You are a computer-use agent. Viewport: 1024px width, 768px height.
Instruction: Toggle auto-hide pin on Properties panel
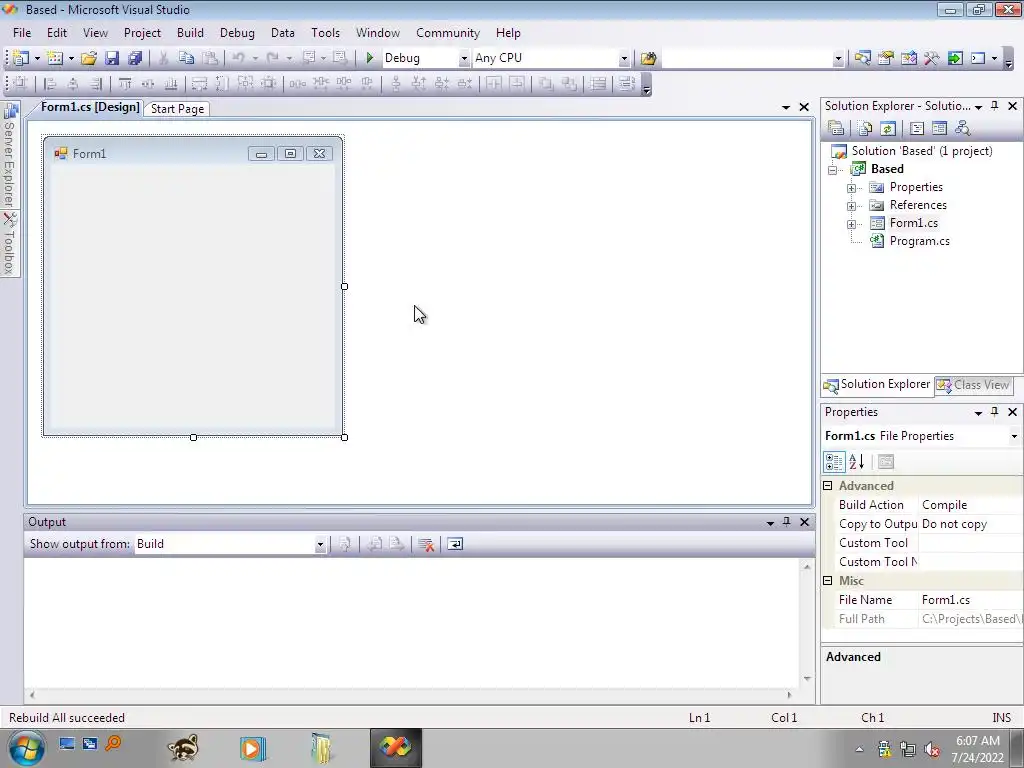pos(995,412)
